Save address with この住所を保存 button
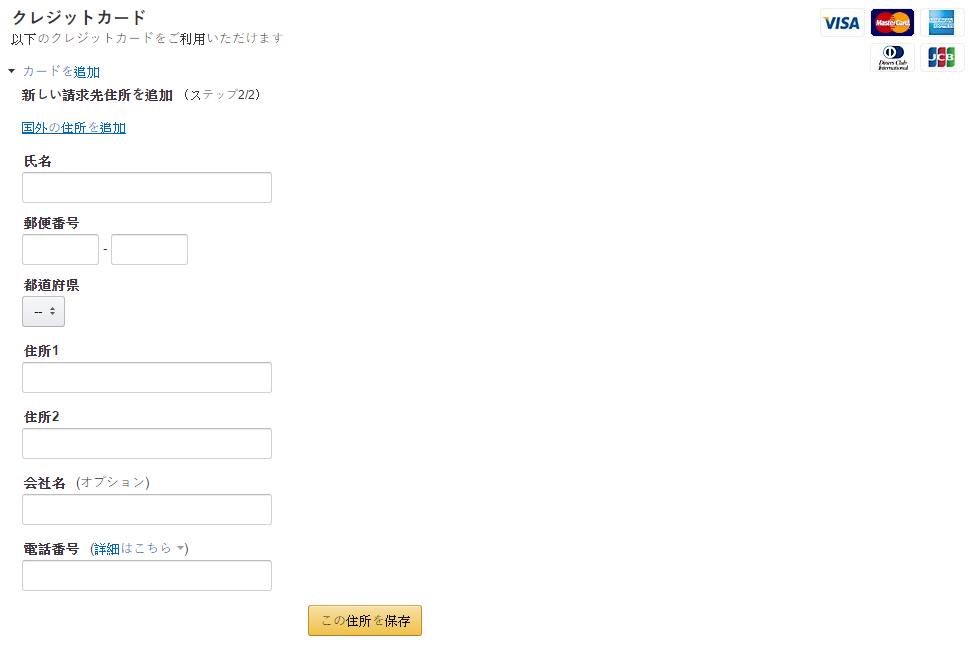 [365, 621]
